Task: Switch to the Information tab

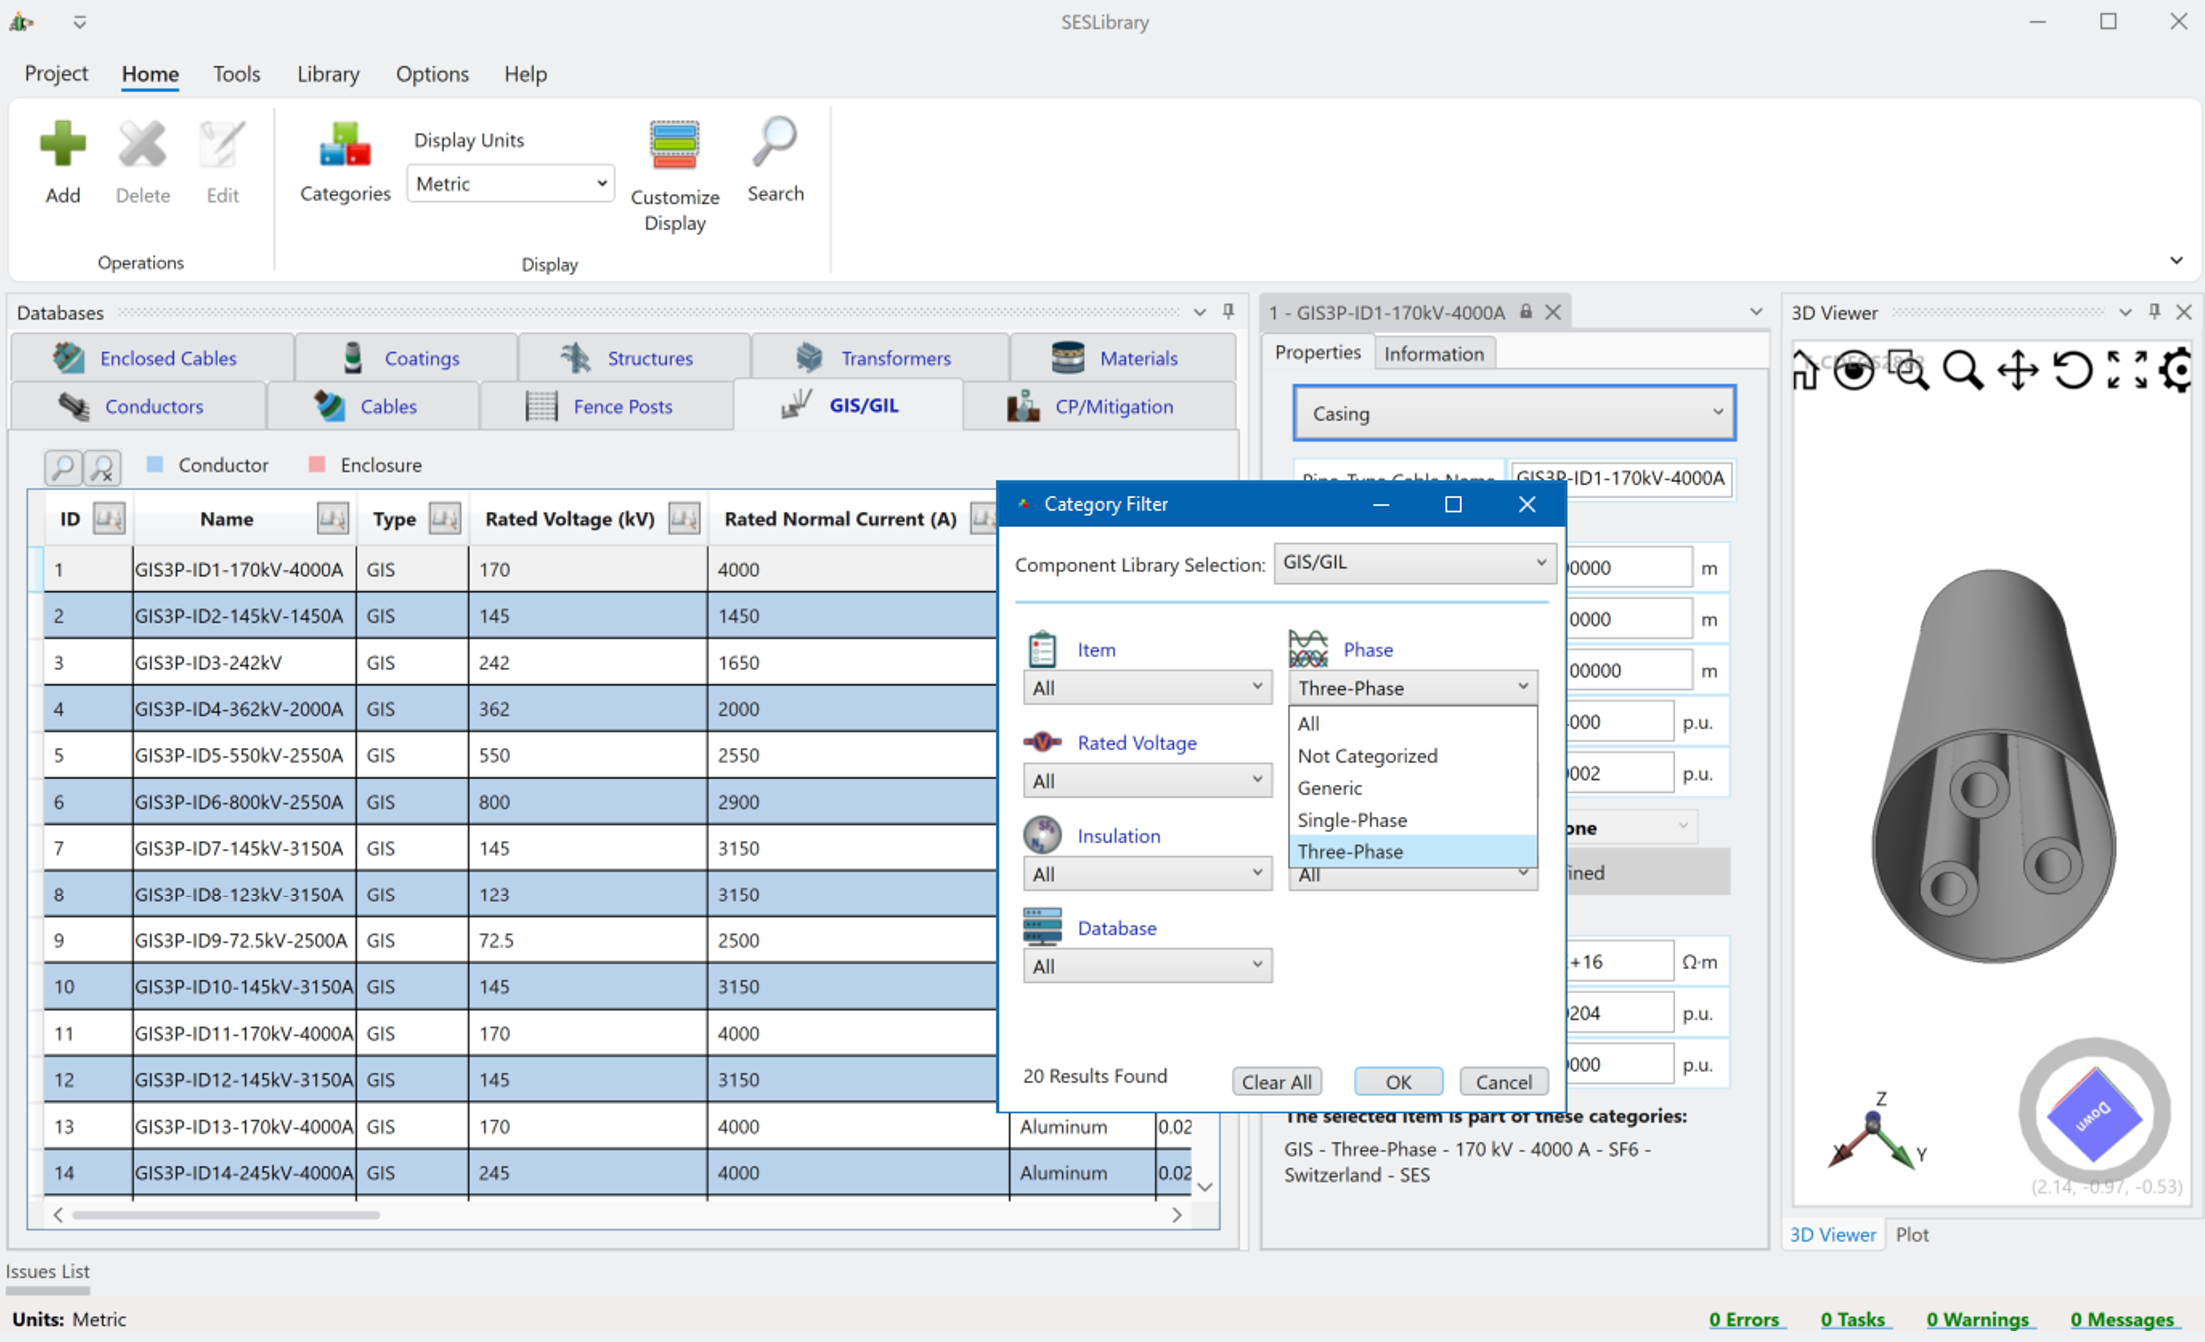Action: (x=1433, y=354)
